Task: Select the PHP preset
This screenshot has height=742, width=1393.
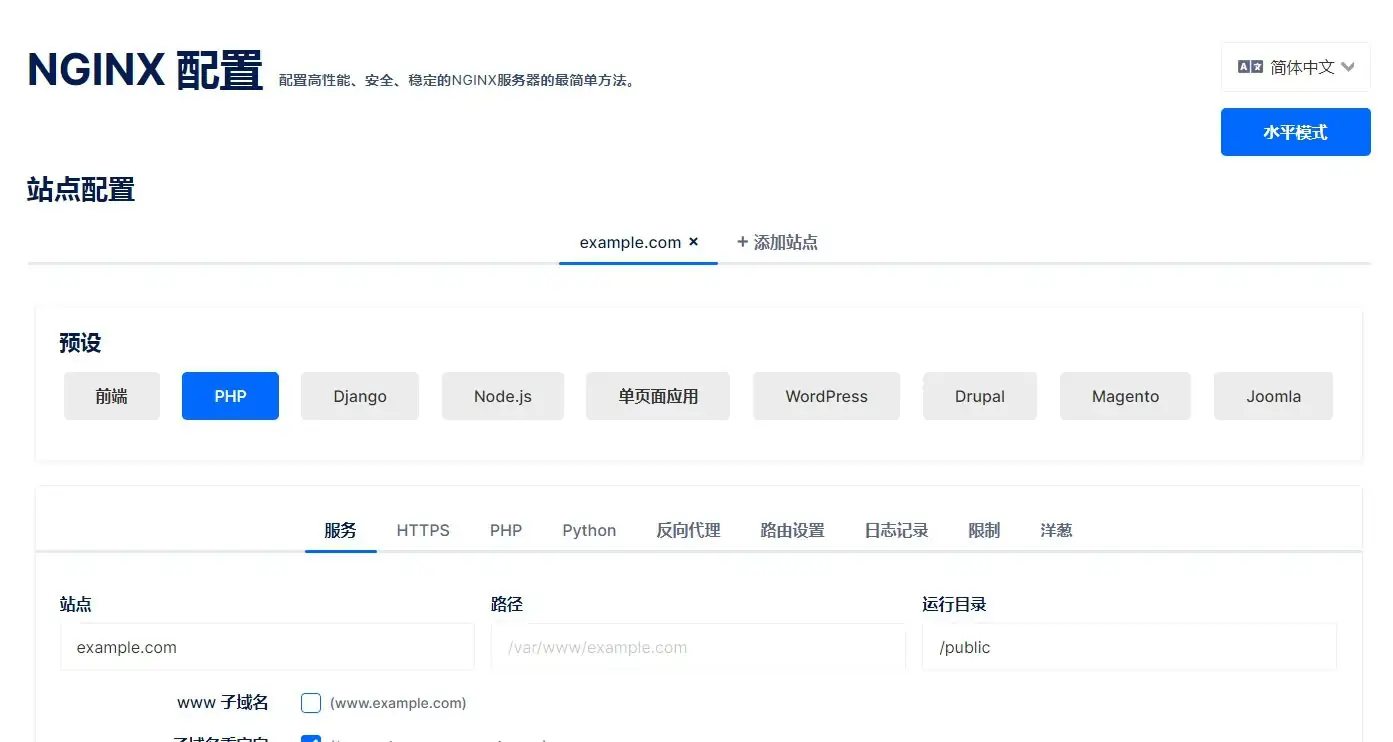Action: pyautogui.click(x=230, y=396)
